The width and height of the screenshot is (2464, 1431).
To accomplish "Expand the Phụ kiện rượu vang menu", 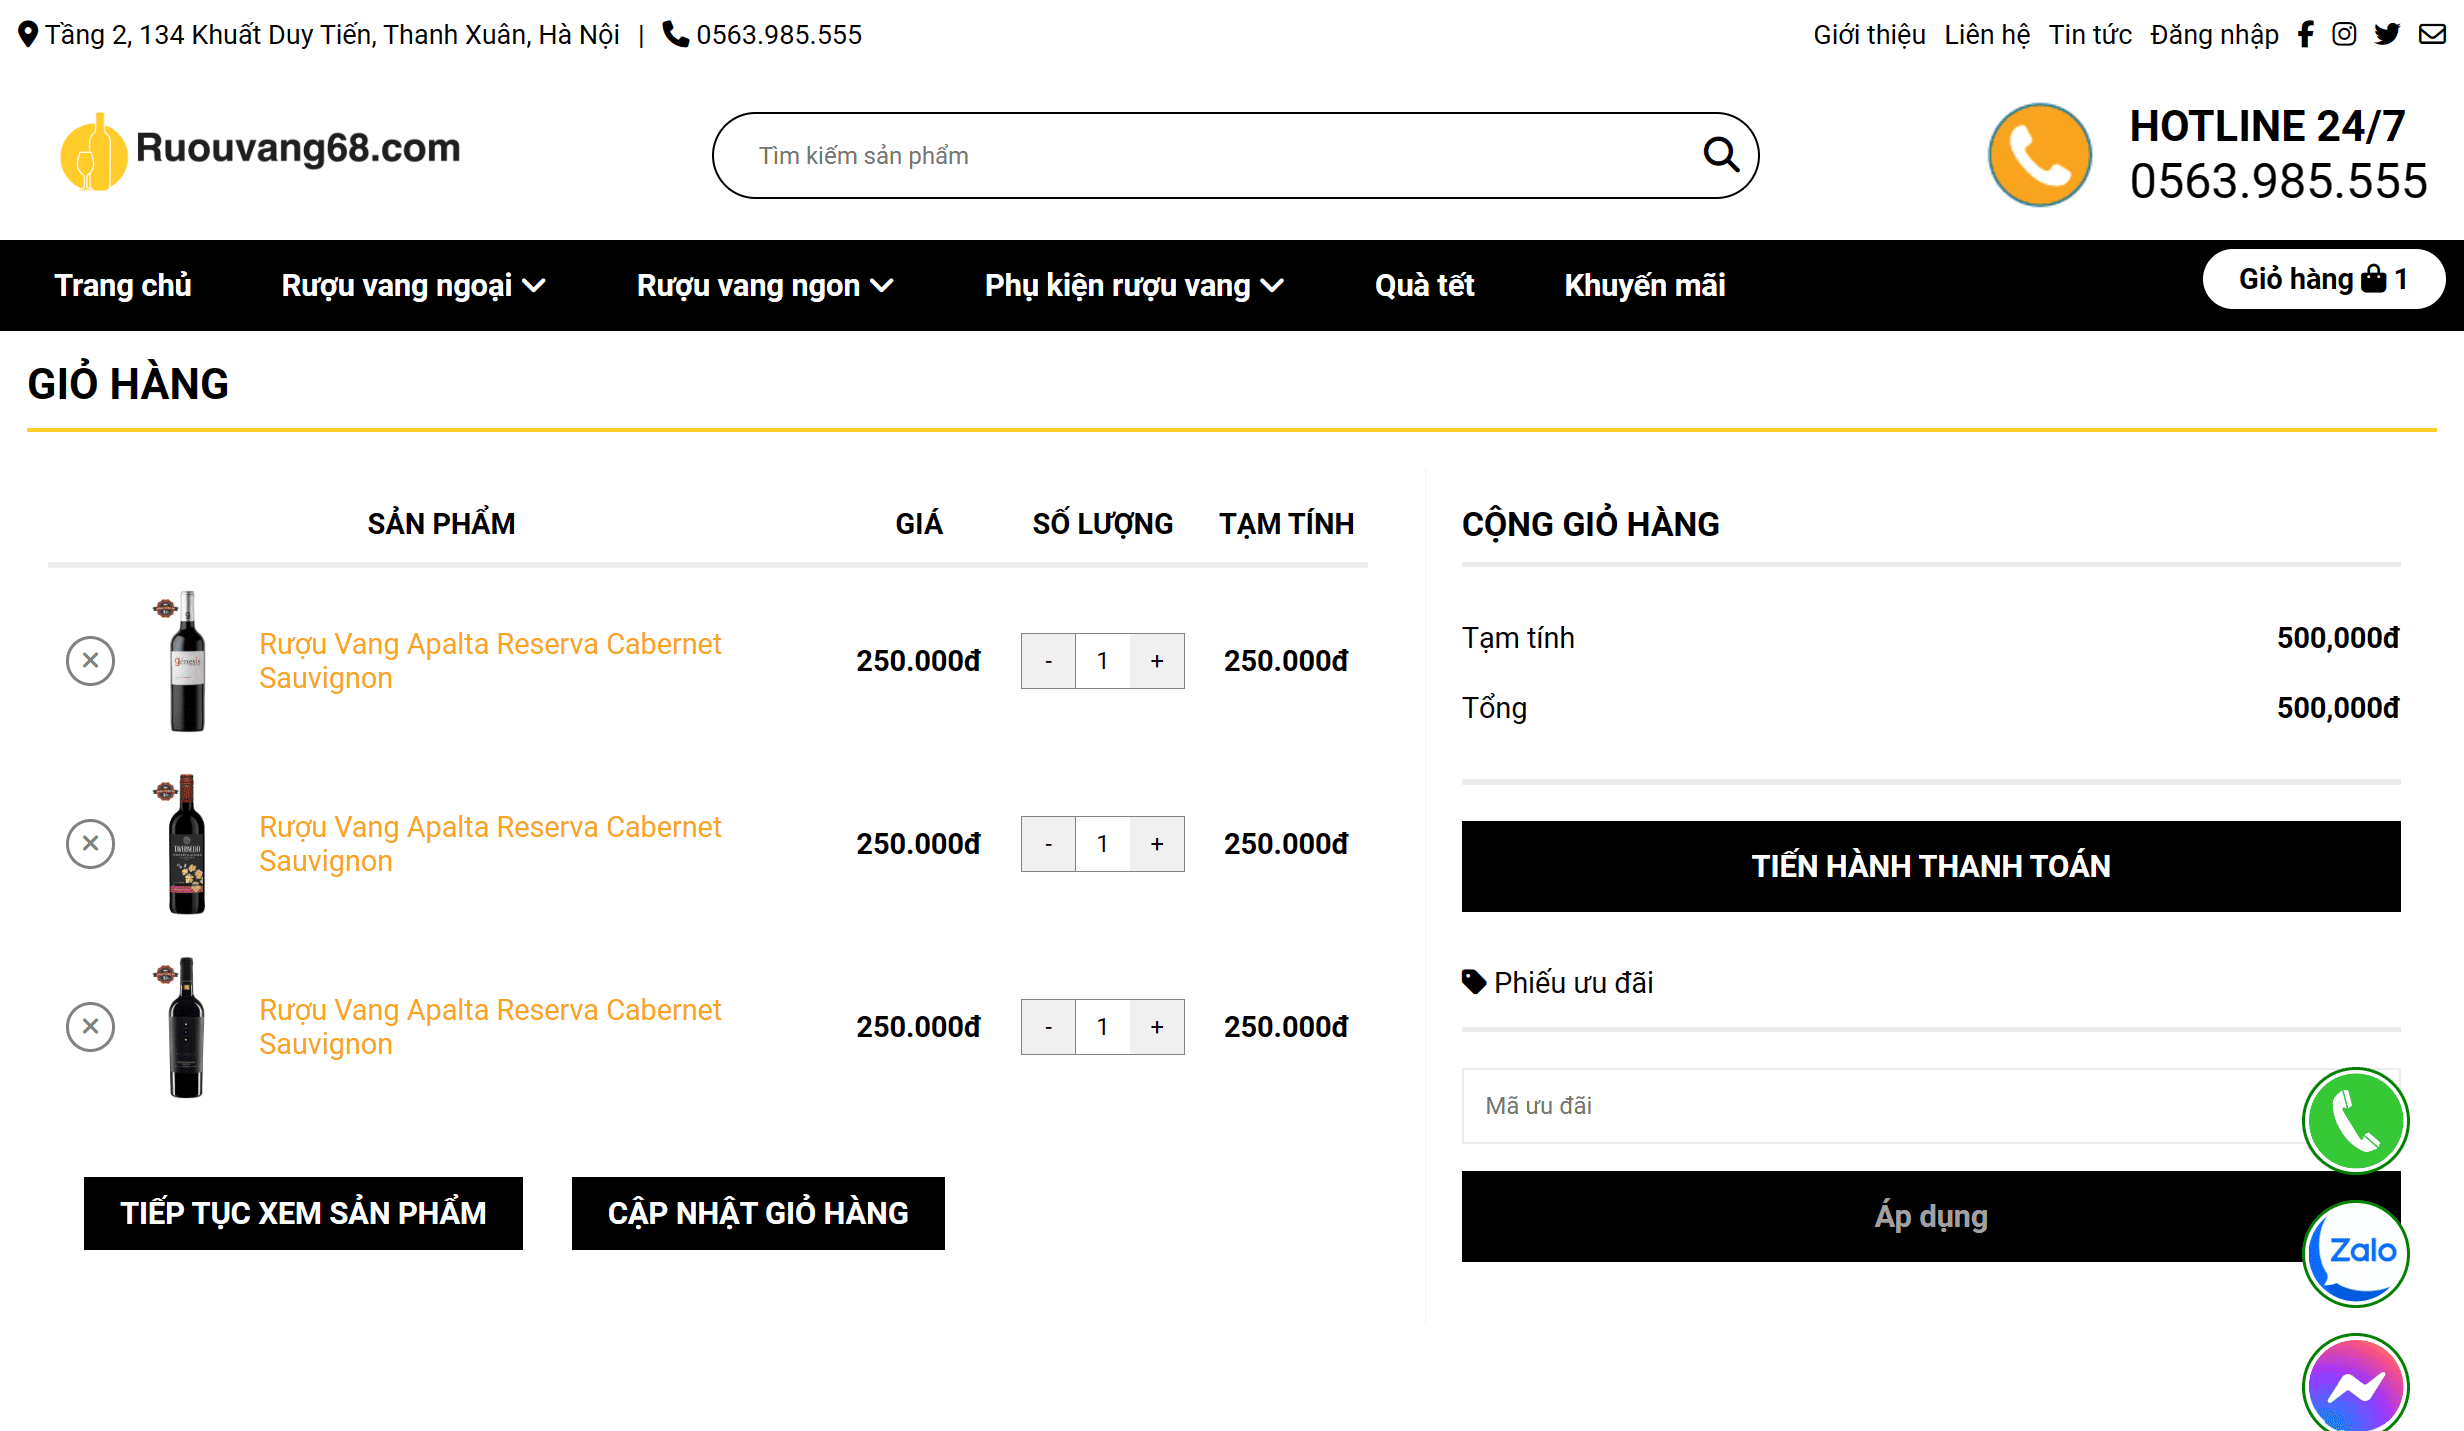I will pyautogui.click(x=1134, y=285).
